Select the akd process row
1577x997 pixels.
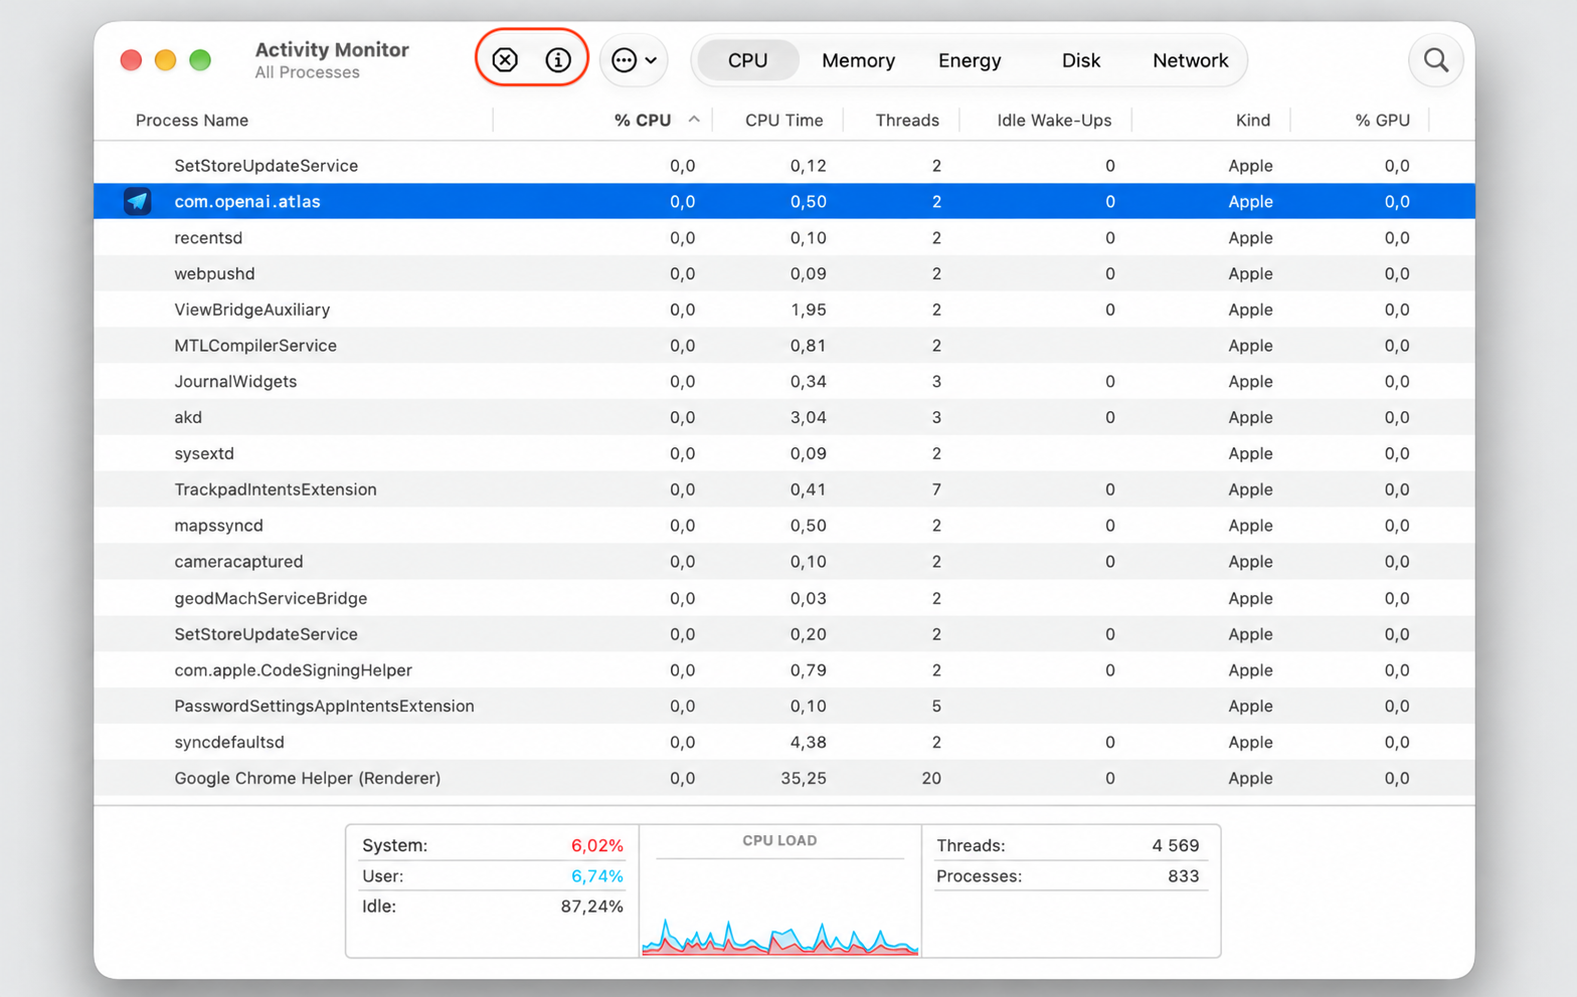click(784, 417)
